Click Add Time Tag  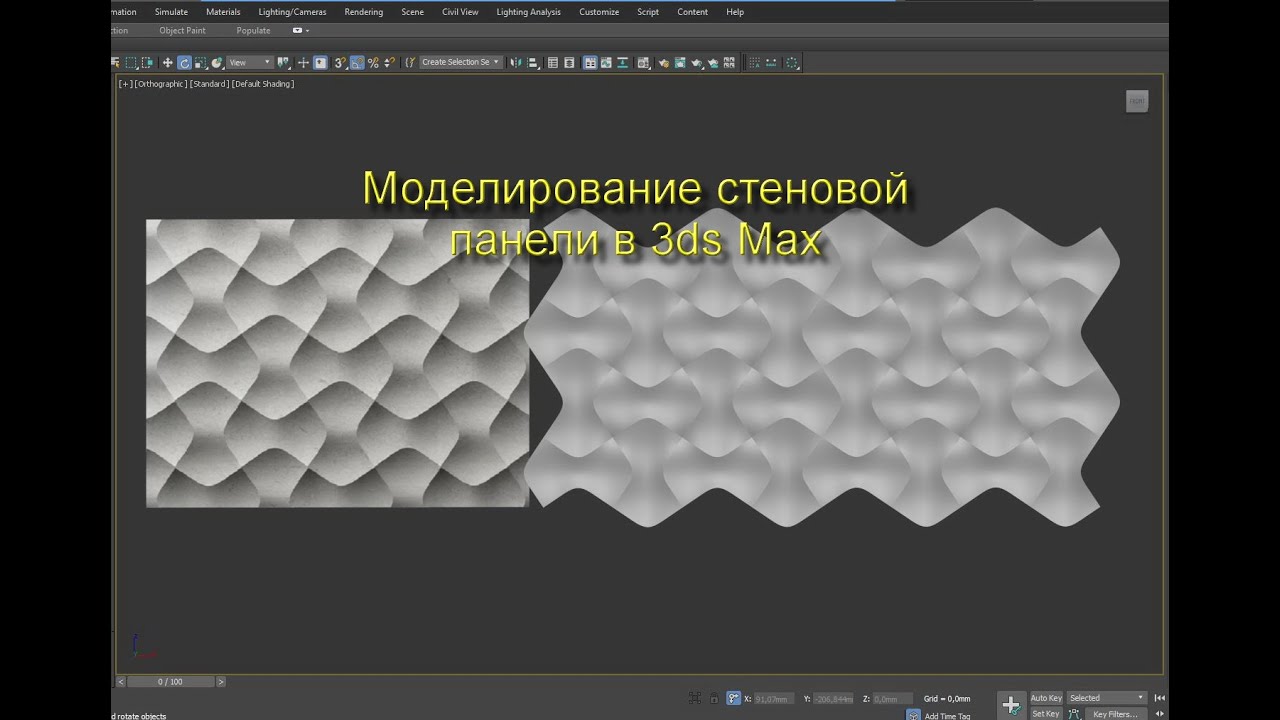pyautogui.click(x=947, y=716)
